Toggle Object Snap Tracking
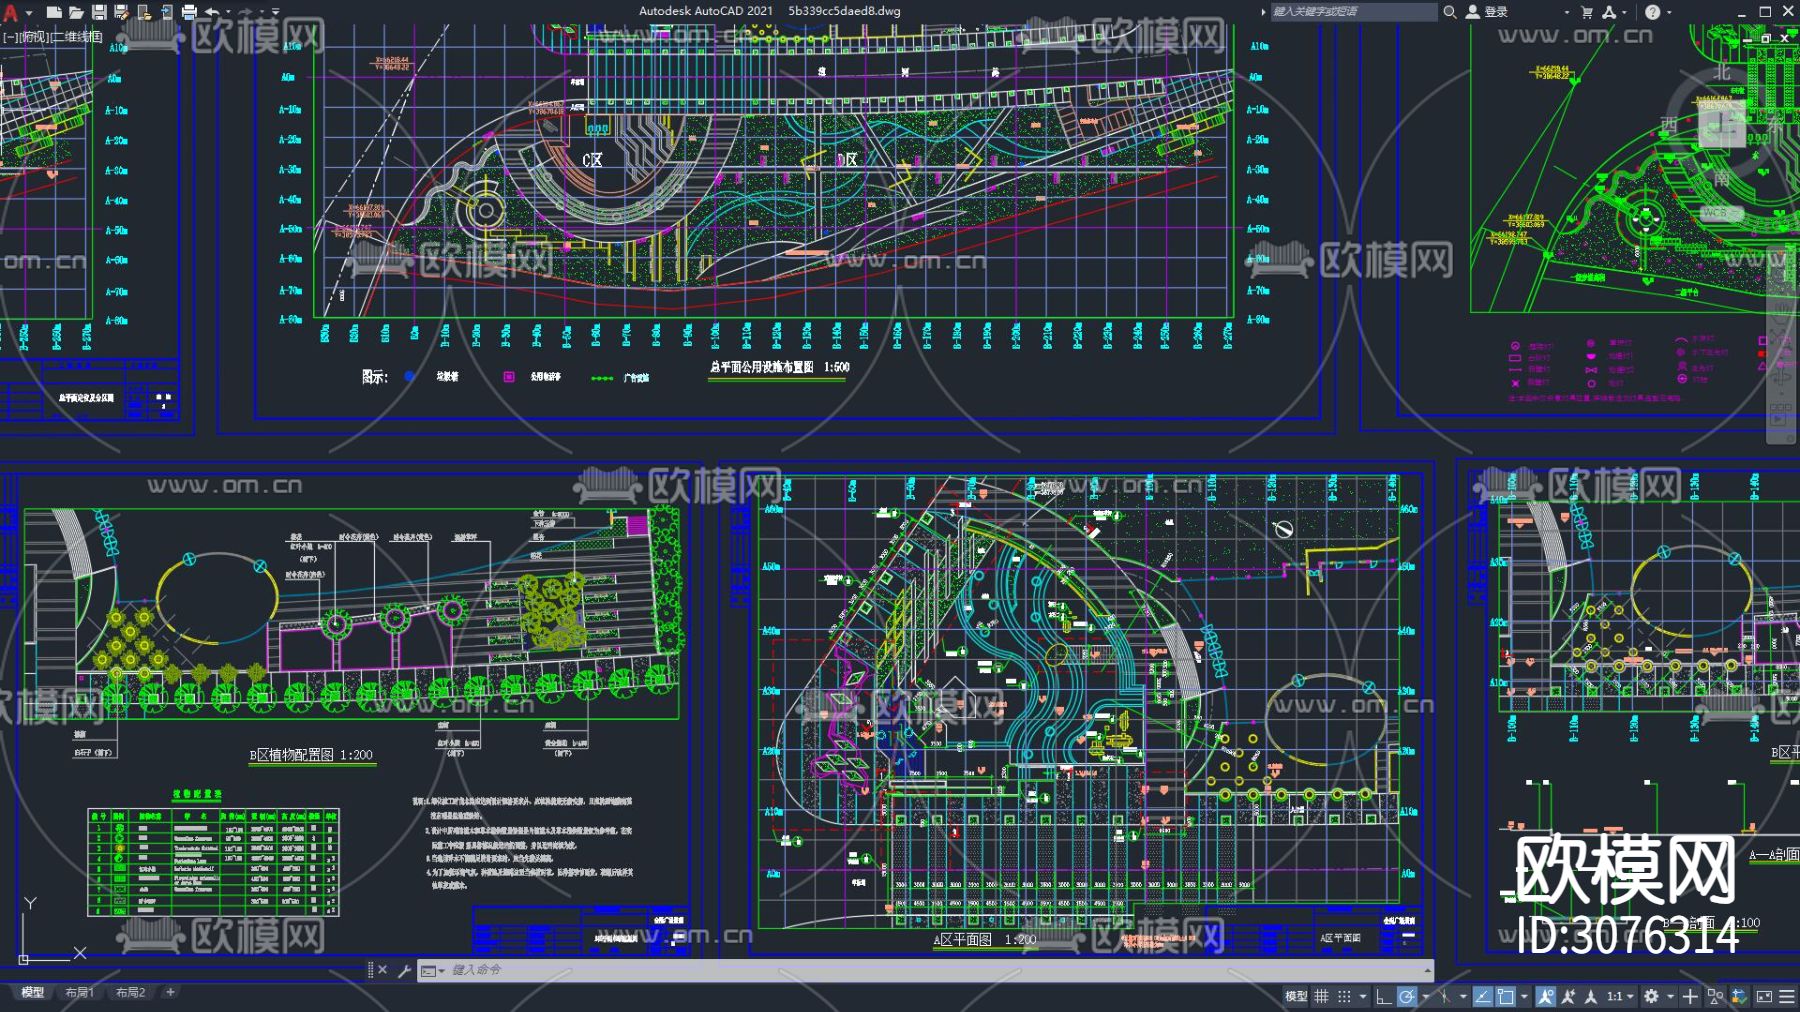The width and height of the screenshot is (1800, 1012). (1482, 996)
